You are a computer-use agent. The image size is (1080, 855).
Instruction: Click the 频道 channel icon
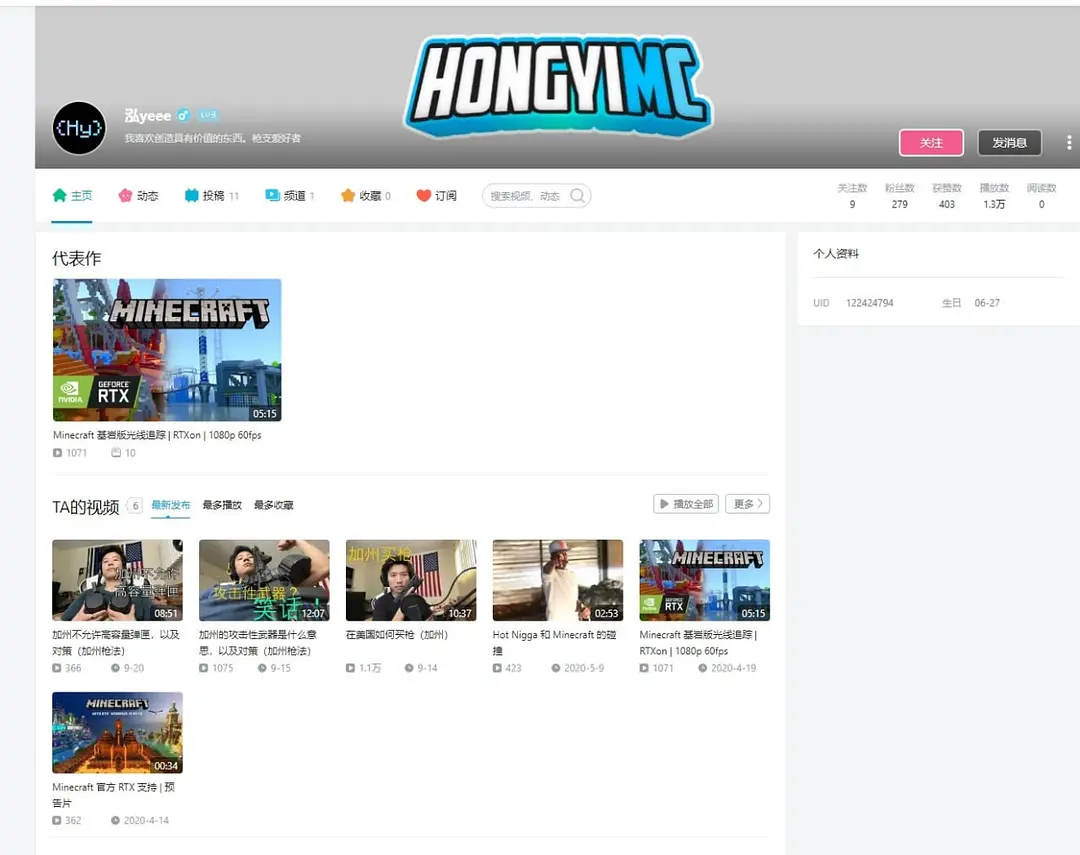pyautogui.click(x=272, y=196)
